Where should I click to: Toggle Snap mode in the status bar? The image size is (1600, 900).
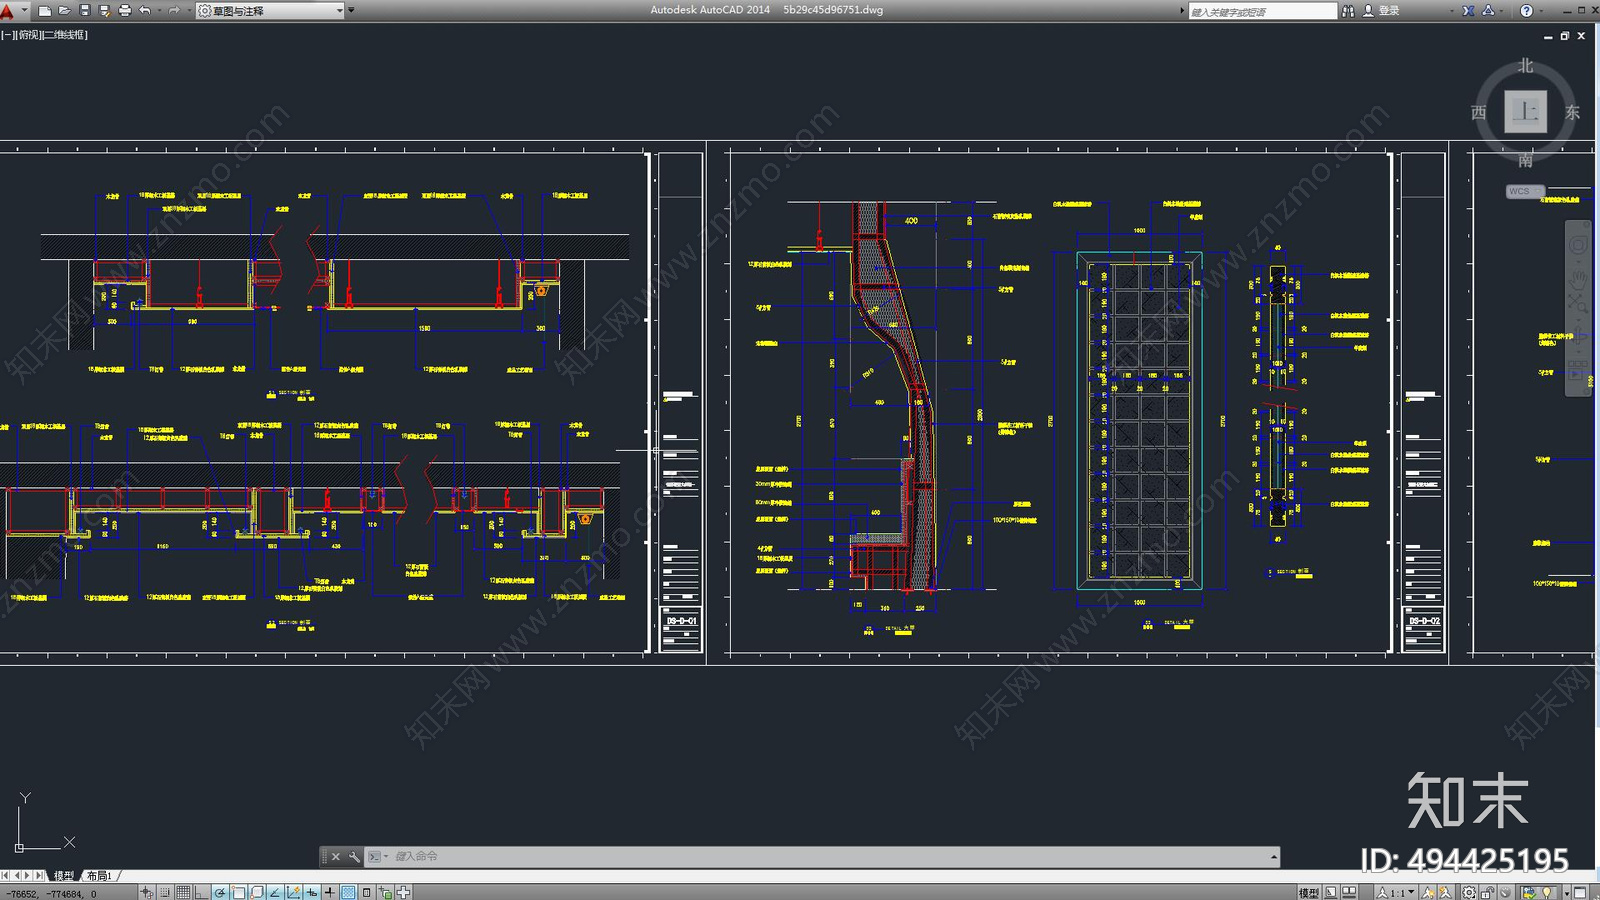(165, 892)
